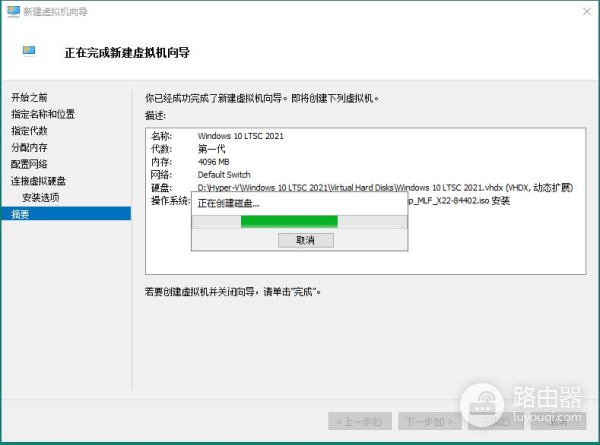Cancel the disk creation progress dialog
Screen dimensions: 600x445
click(306, 240)
